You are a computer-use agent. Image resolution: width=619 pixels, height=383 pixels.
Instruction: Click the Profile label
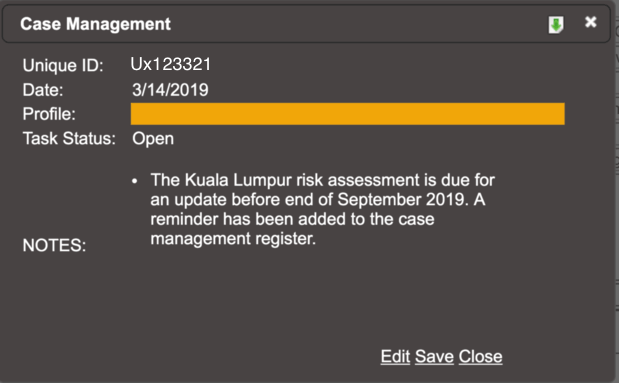(x=49, y=114)
